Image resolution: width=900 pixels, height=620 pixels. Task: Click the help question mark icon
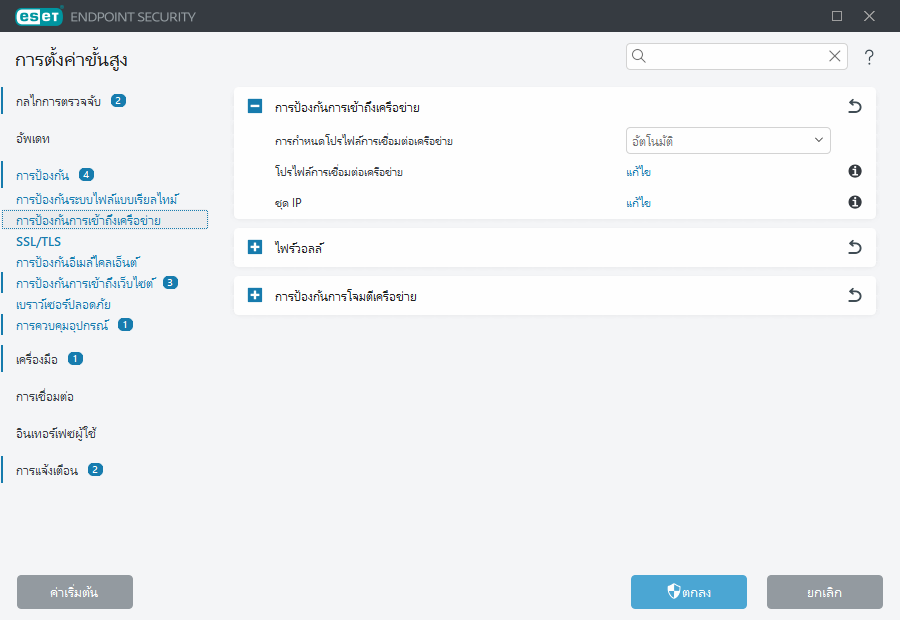point(869,57)
